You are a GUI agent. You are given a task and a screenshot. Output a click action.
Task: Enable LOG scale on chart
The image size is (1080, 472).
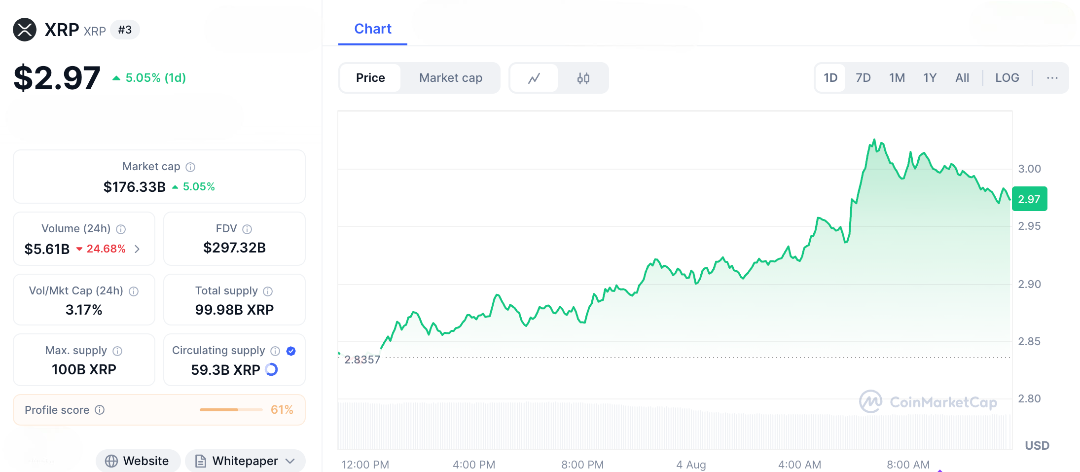point(1007,78)
